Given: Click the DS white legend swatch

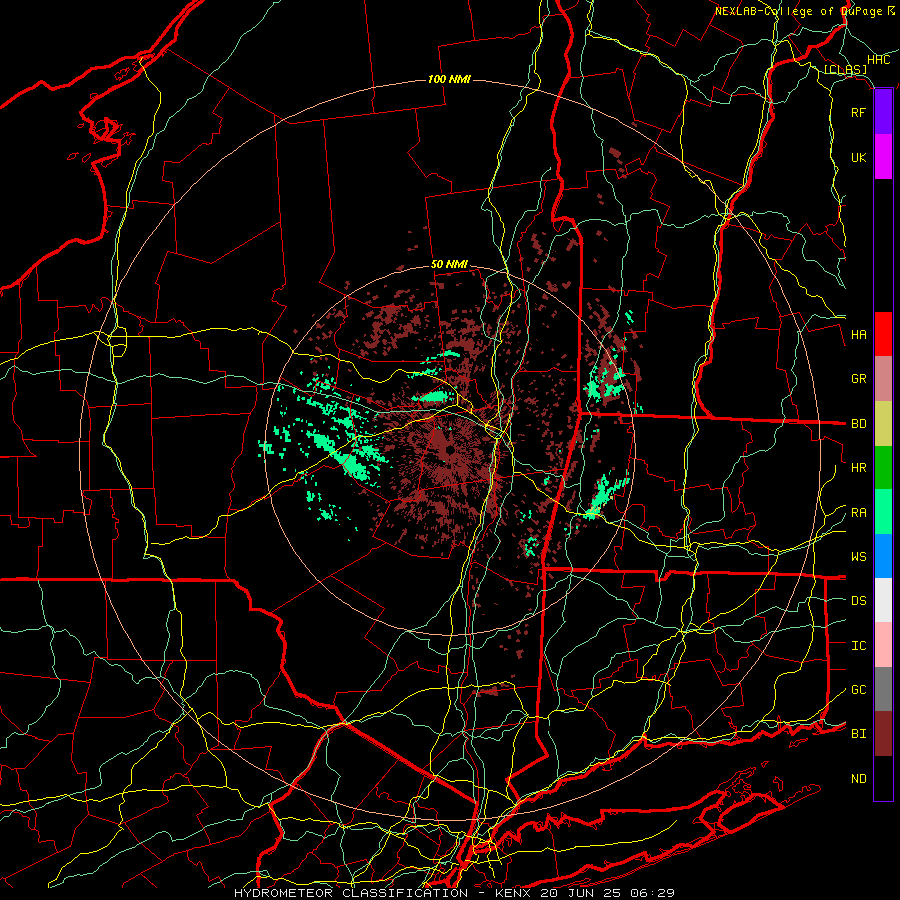Looking at the screenshot, I should (883, 600).
